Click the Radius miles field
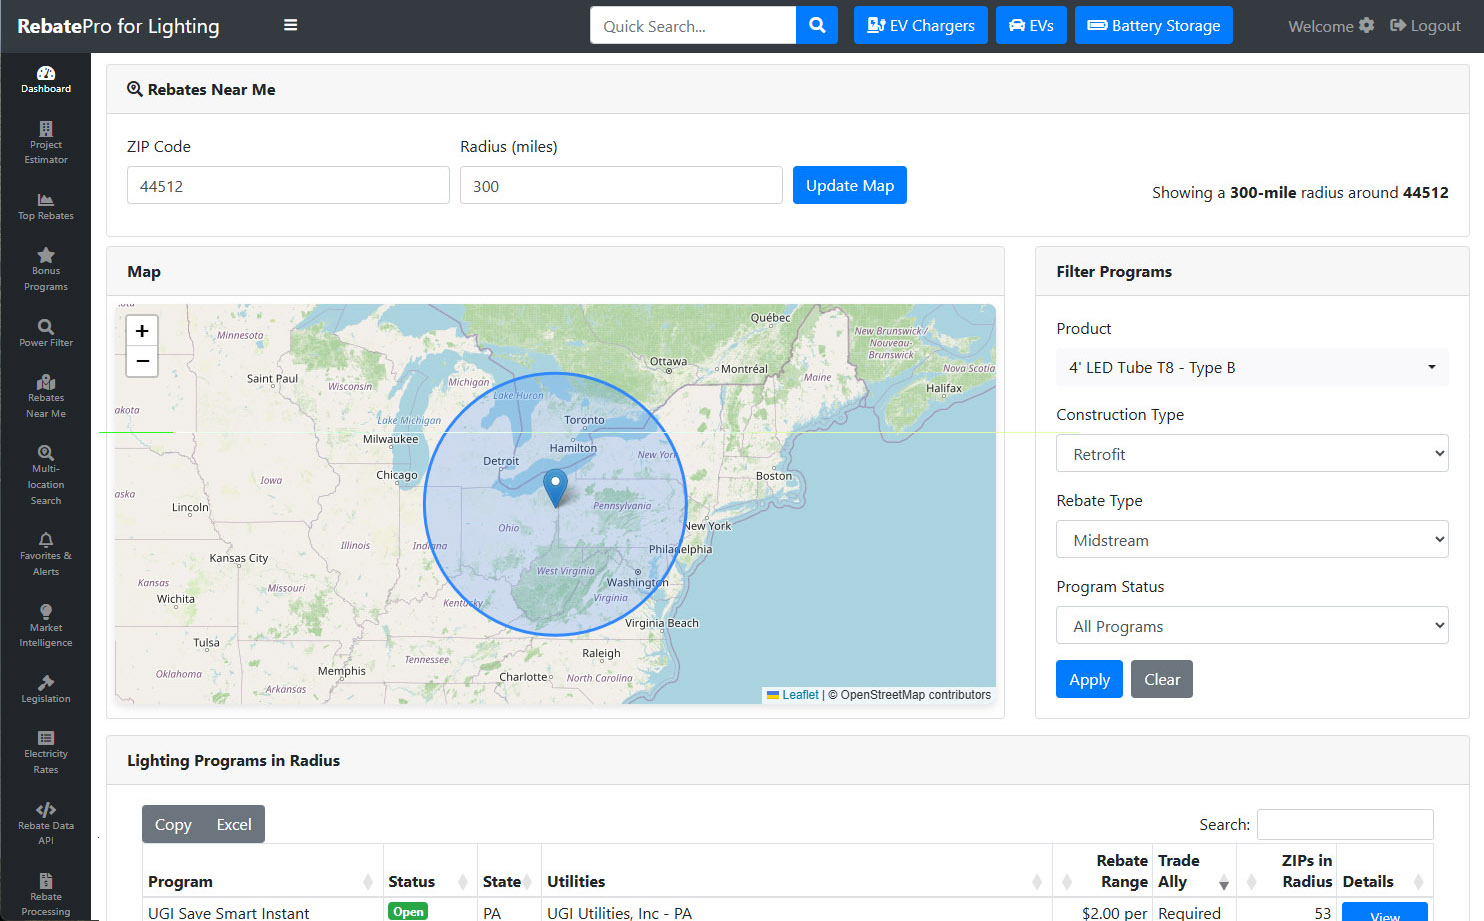 (x=621, y=185)
